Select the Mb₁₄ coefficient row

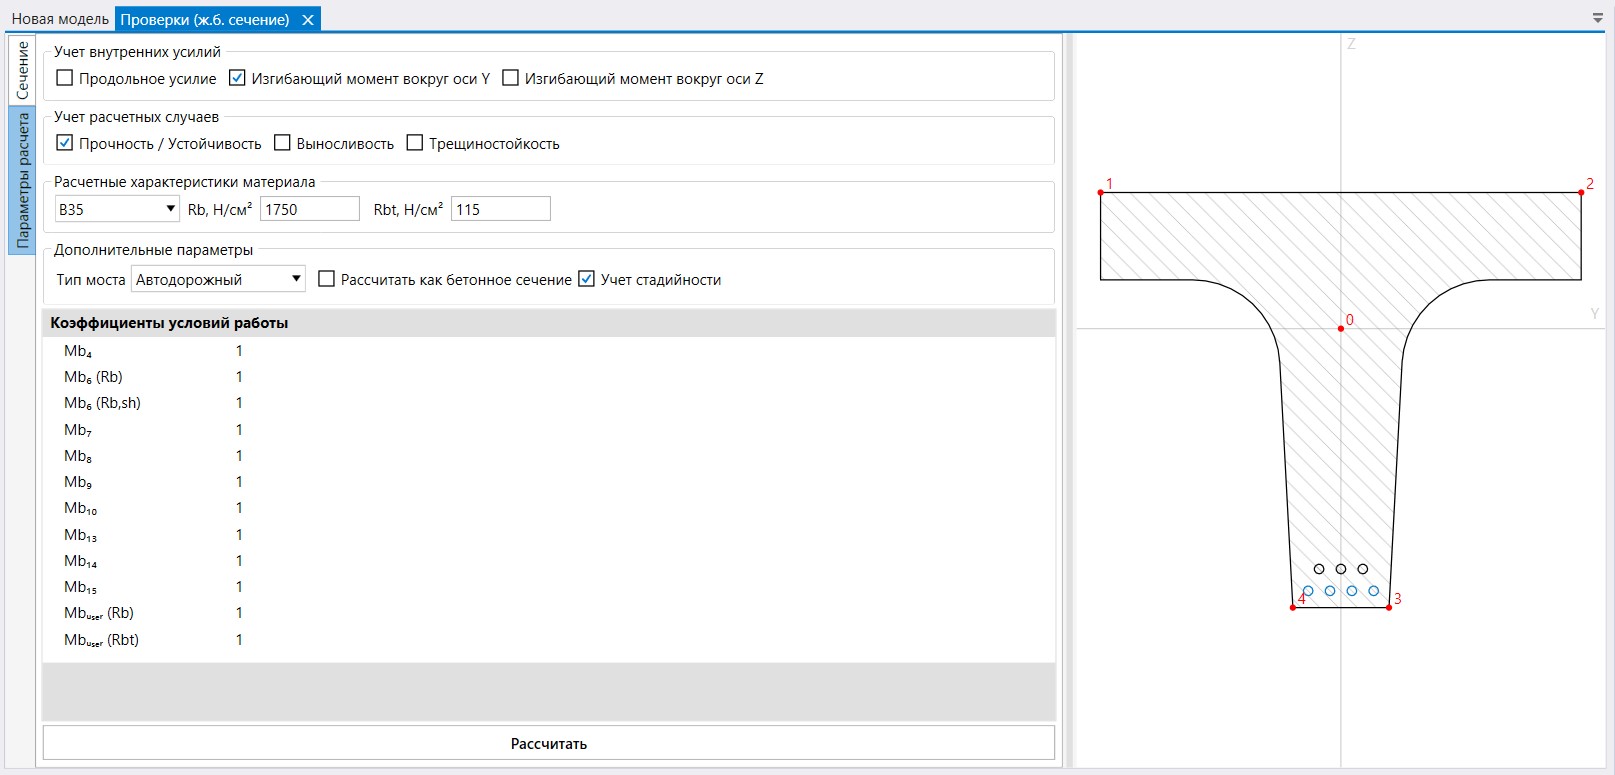[549, 561]
